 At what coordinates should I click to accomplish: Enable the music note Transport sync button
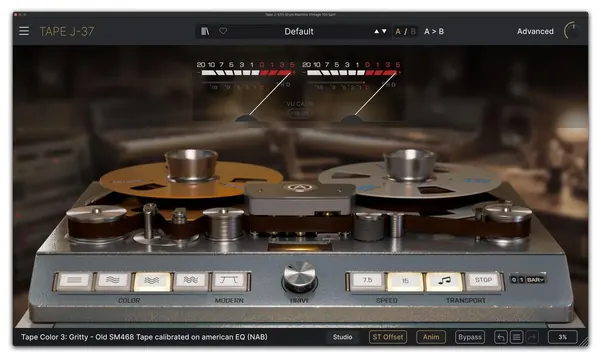[444, 281]
